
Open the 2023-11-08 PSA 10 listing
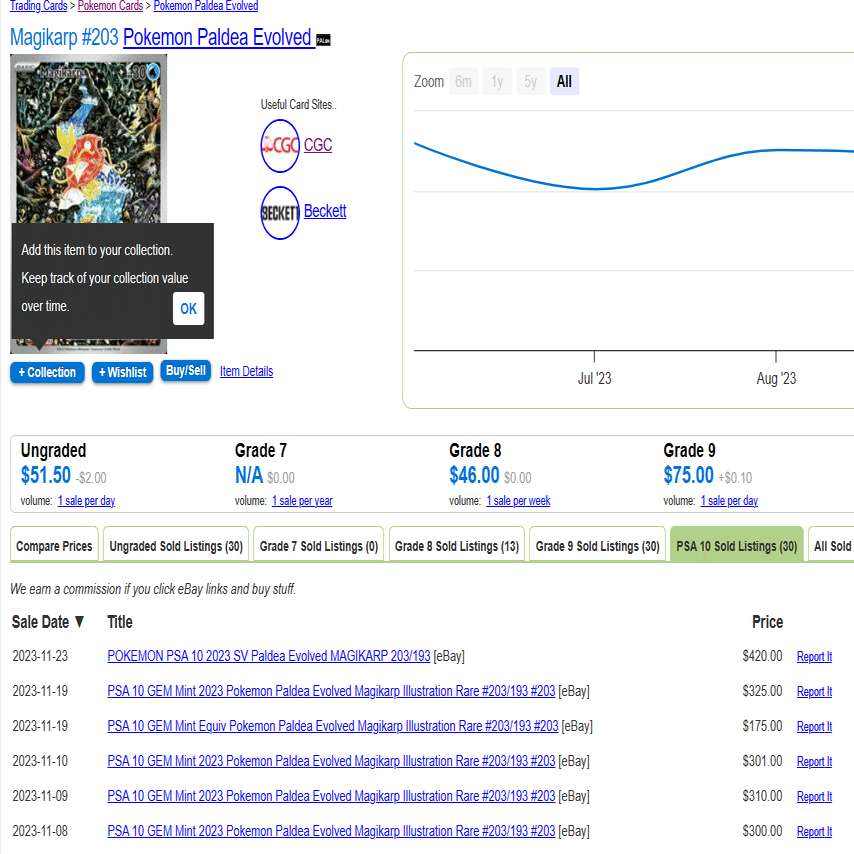click(331, 831)
